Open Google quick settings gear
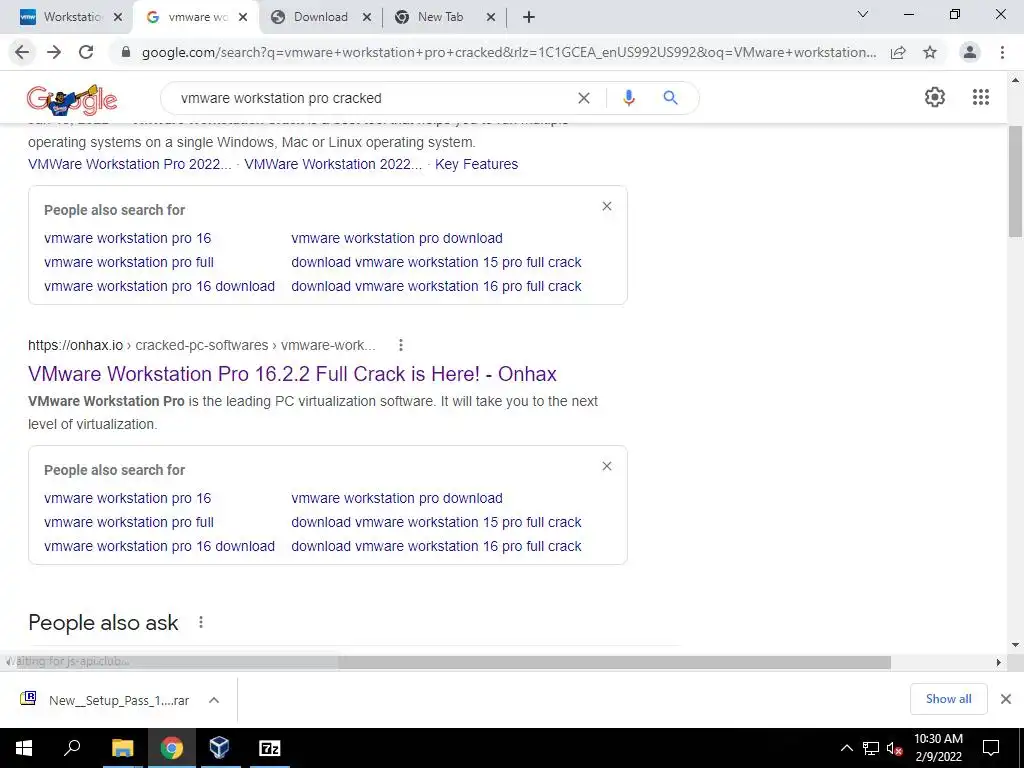 pyautogui.click(x=935, y=97)
